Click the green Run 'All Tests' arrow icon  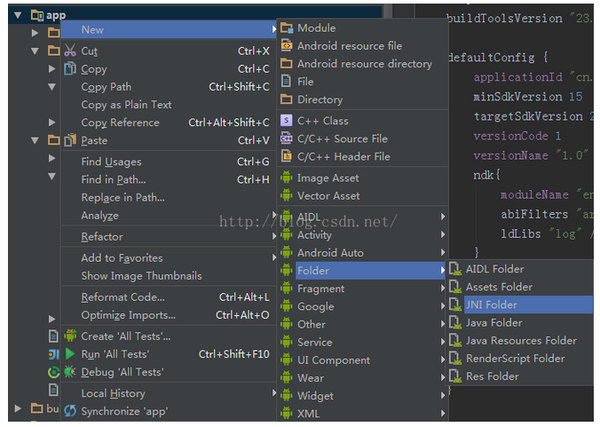pos(70,354)
